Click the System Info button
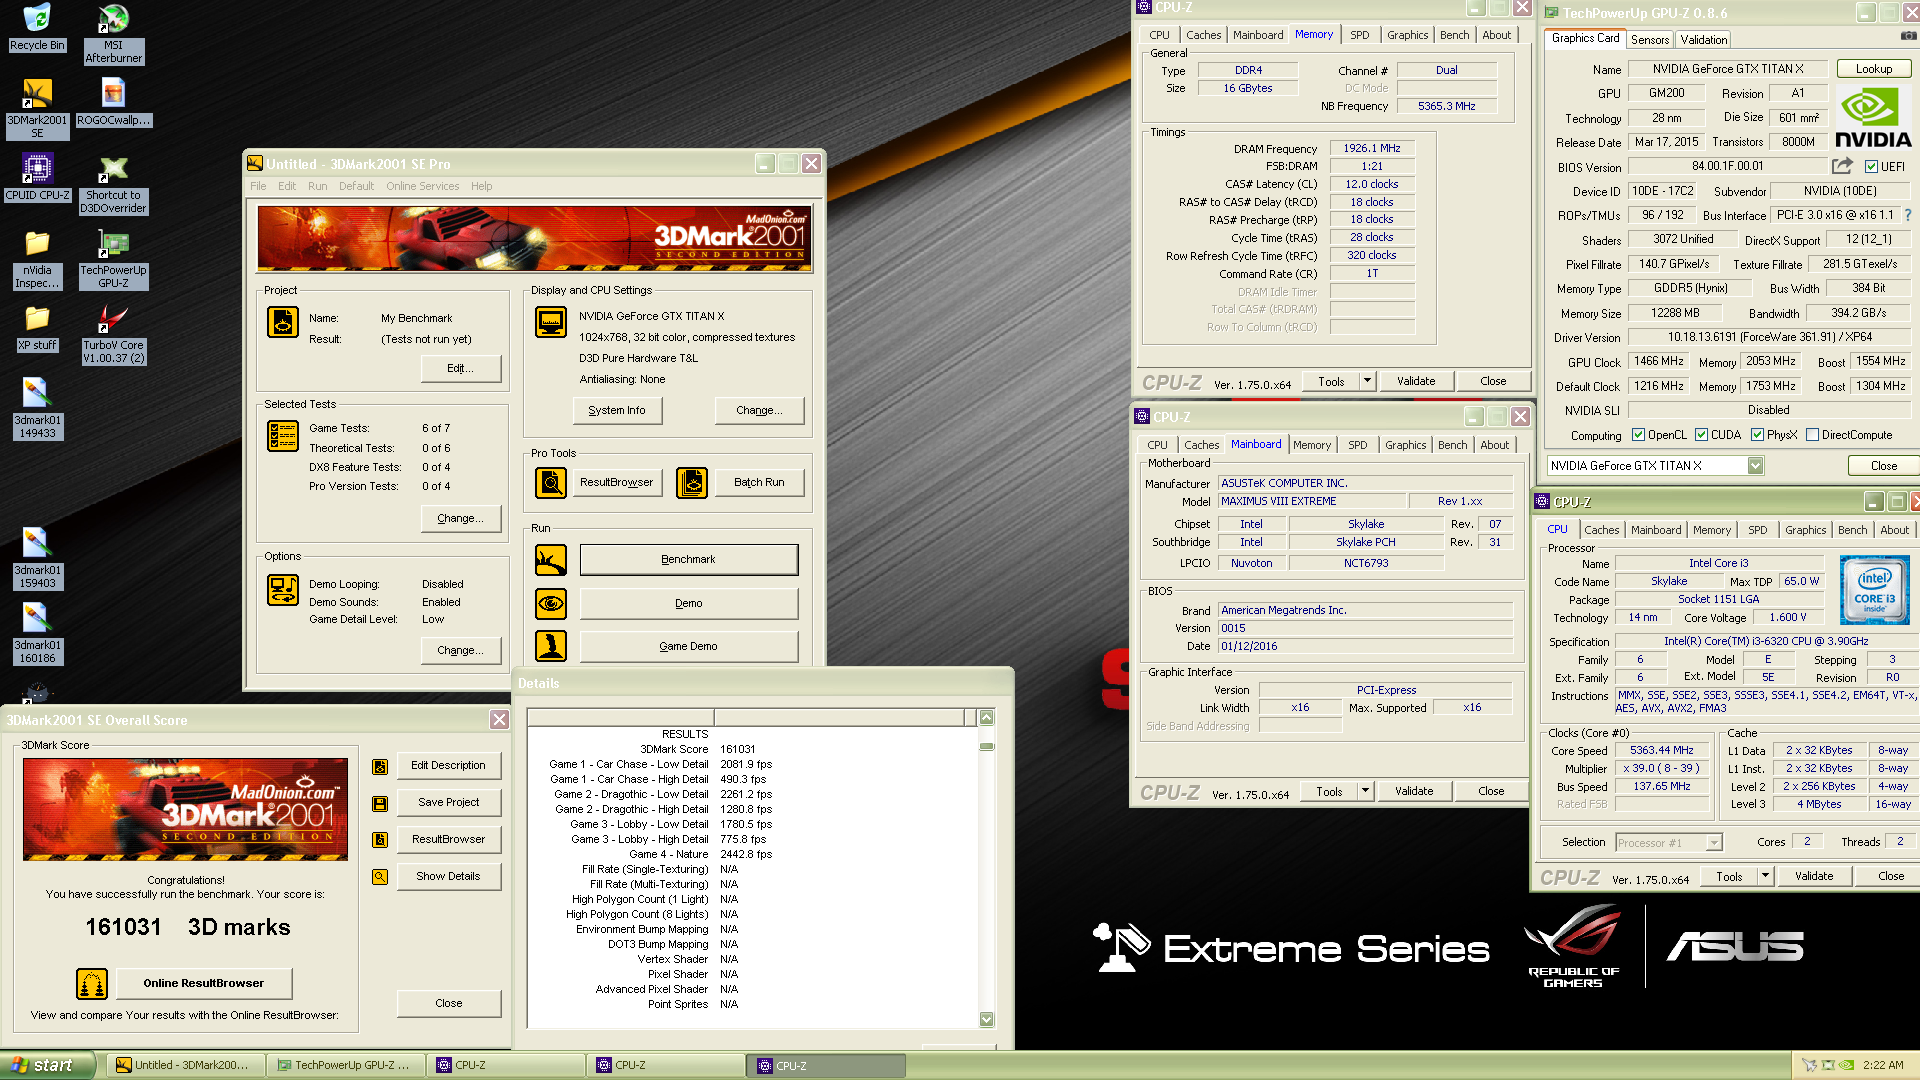The image size is (1920, 1080). click(x=617, y=411)
